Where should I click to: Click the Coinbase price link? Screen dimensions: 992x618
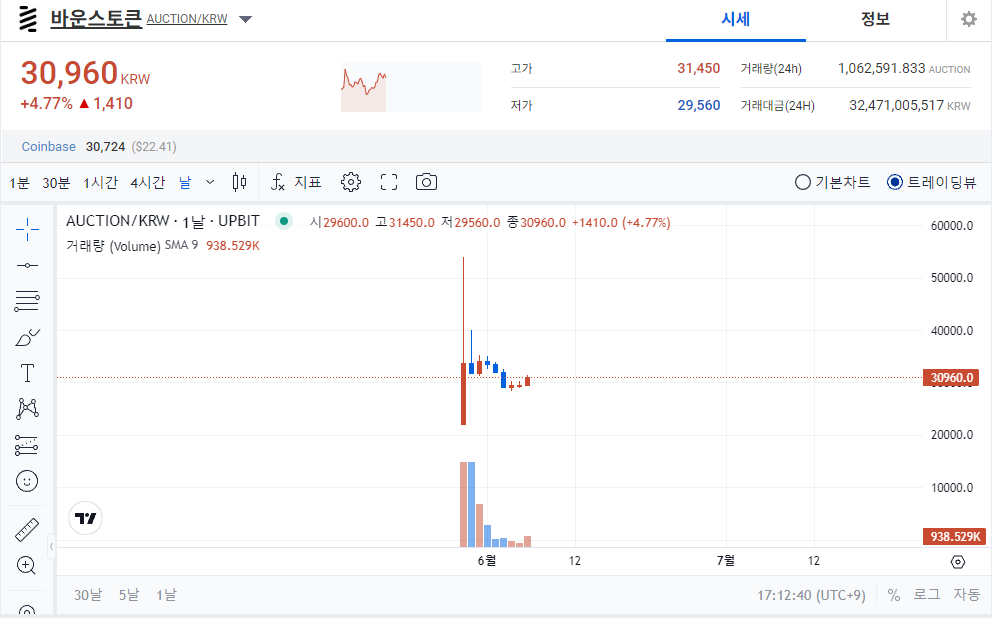pyautogui.click(x=49, y=147)
